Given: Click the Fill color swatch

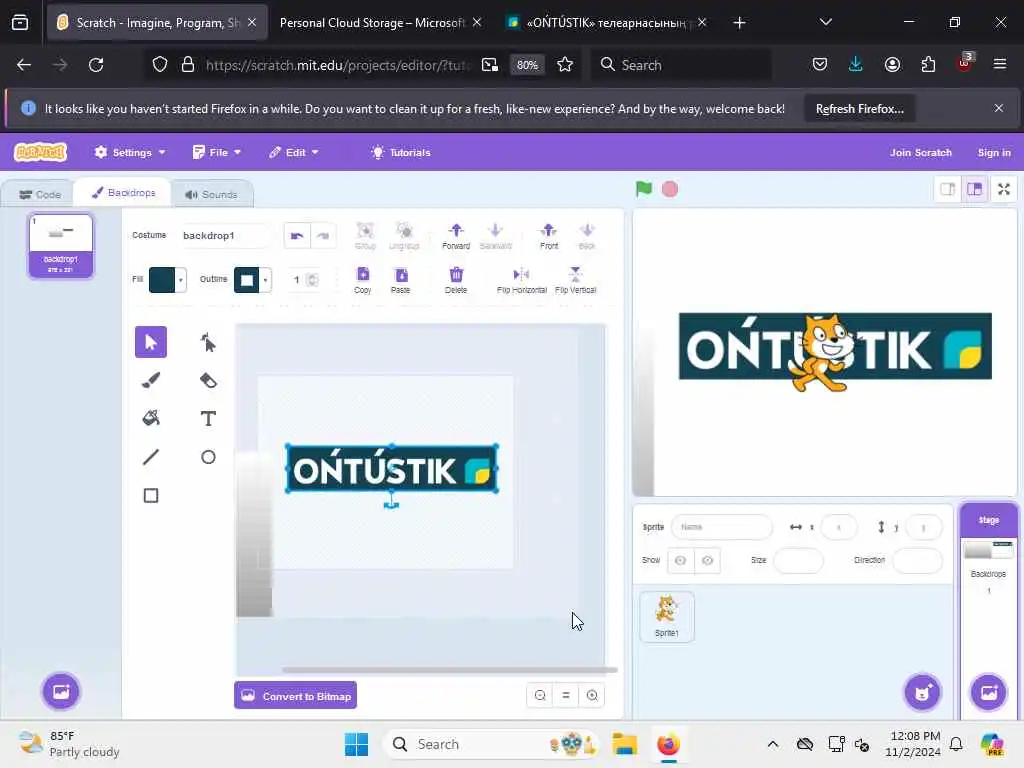Looking at the screenshot, I should (x=162, y=280).
